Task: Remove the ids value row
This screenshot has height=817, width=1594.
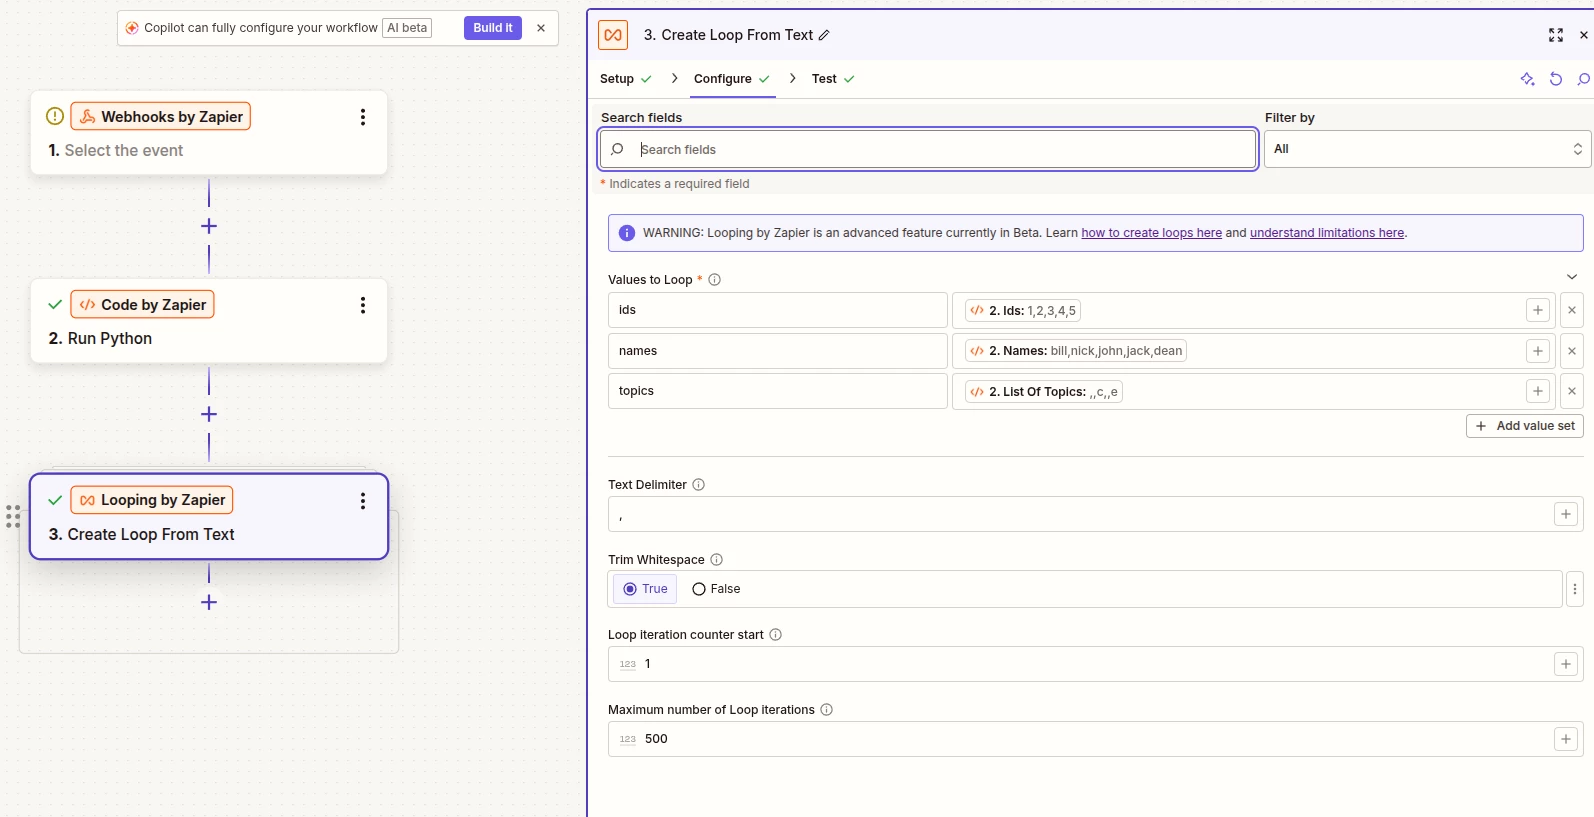Action: coord(1572,310)
